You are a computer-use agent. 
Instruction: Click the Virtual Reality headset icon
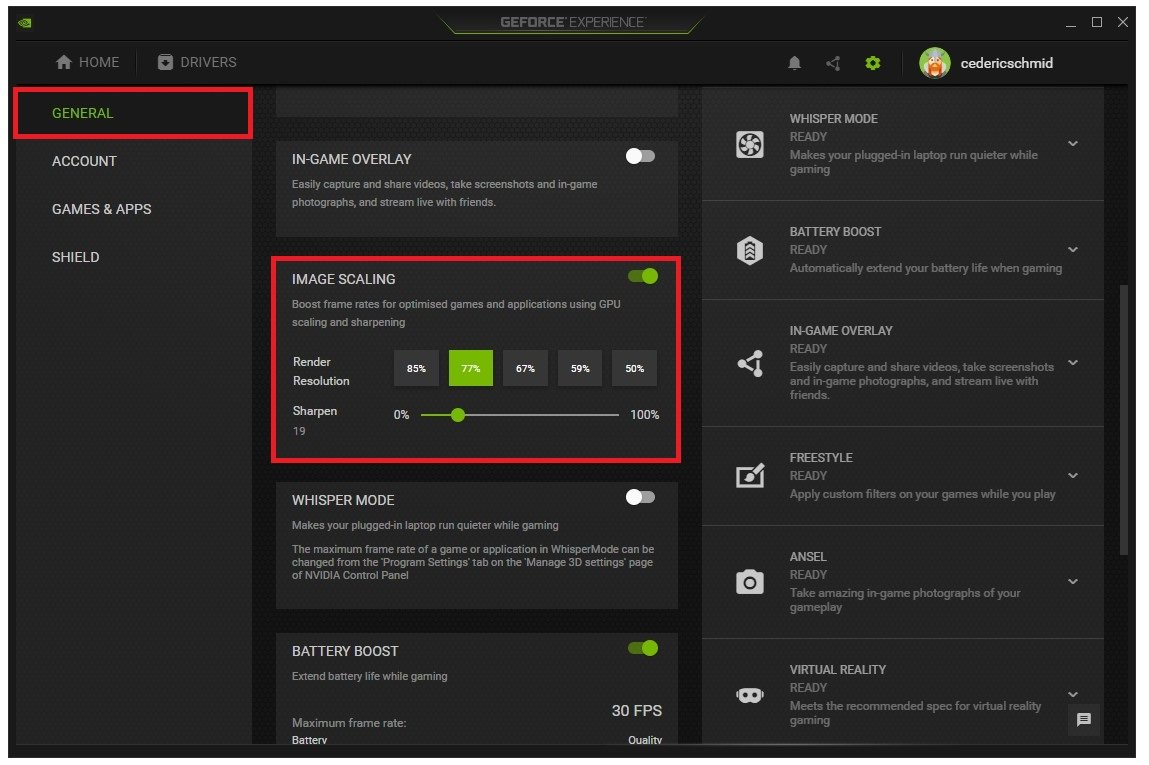(750, 695)
